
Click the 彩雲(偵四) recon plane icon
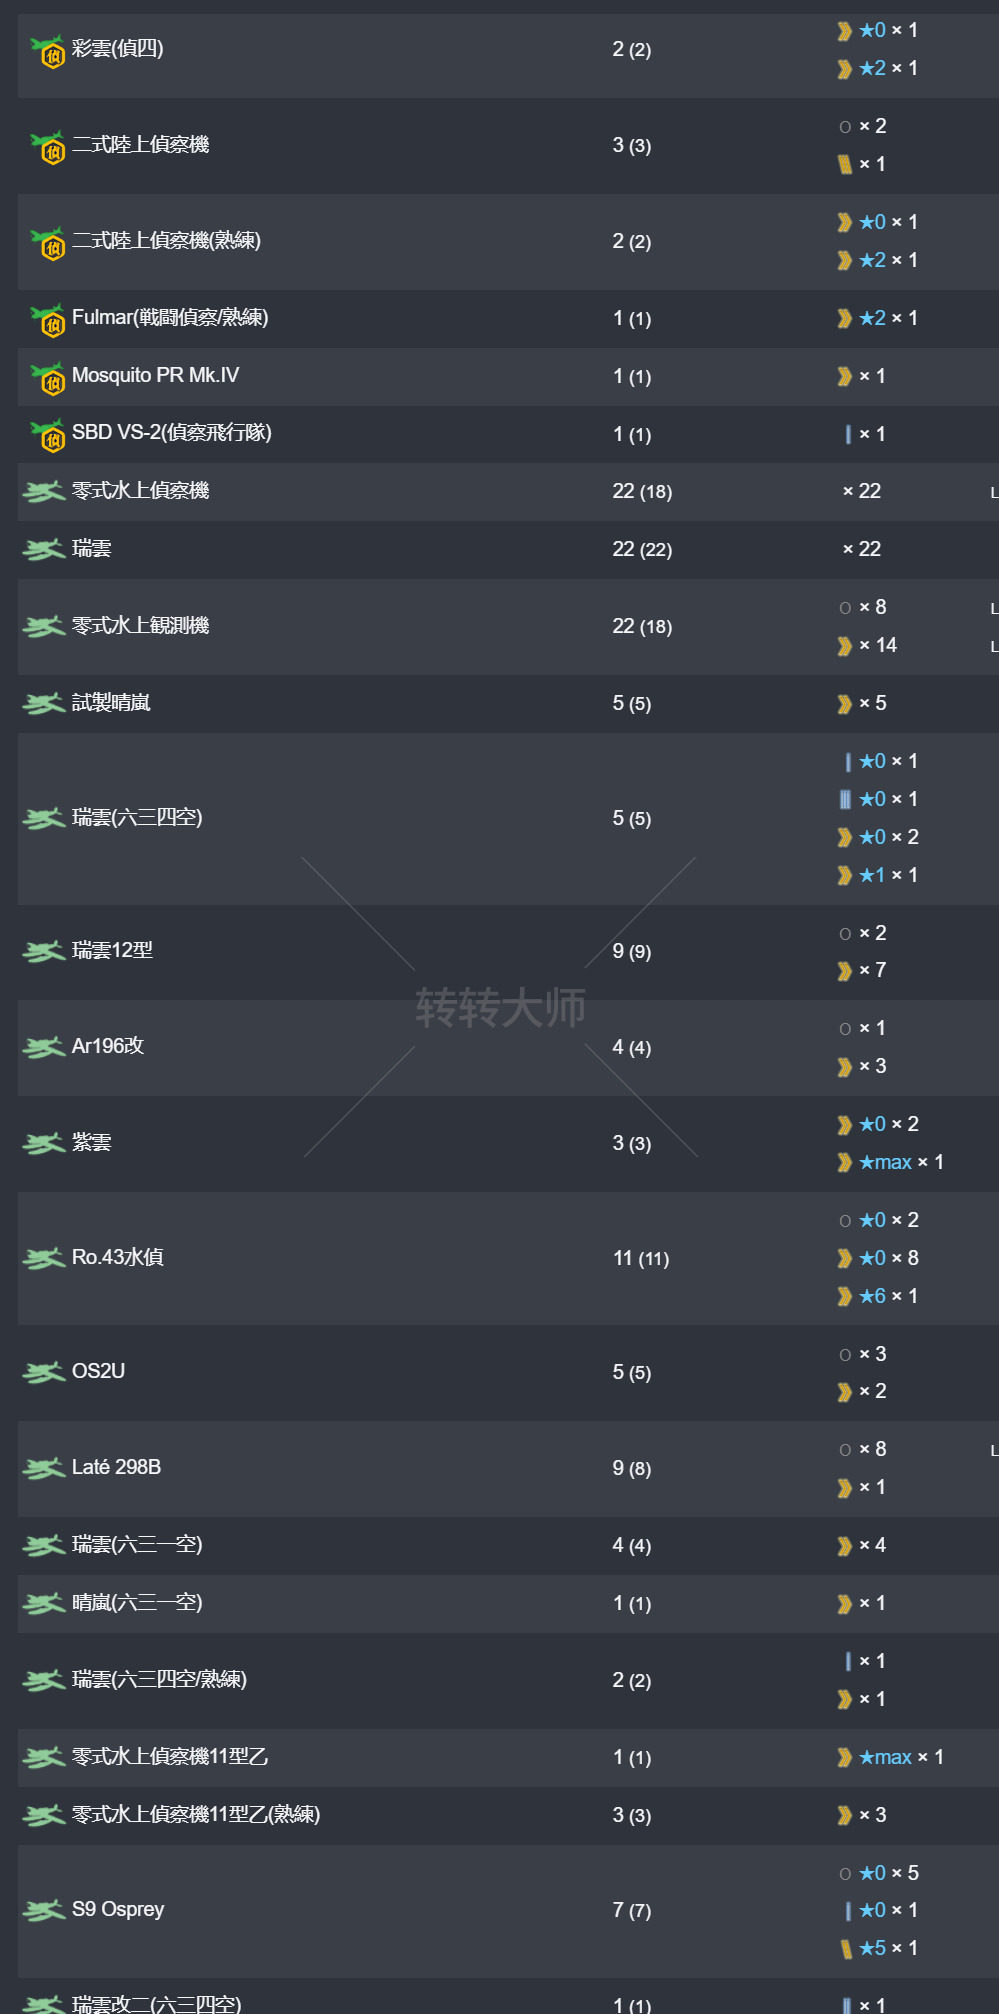48,50
